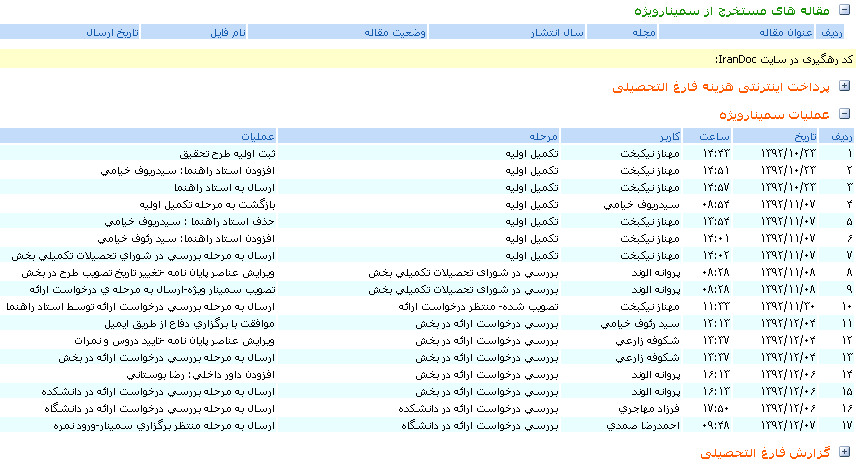Select 'افزودن استاد راهنما: سيدريوف خيامي' in row 2
Viewport: 856px width, 465px height.
(x=188, y=170)
